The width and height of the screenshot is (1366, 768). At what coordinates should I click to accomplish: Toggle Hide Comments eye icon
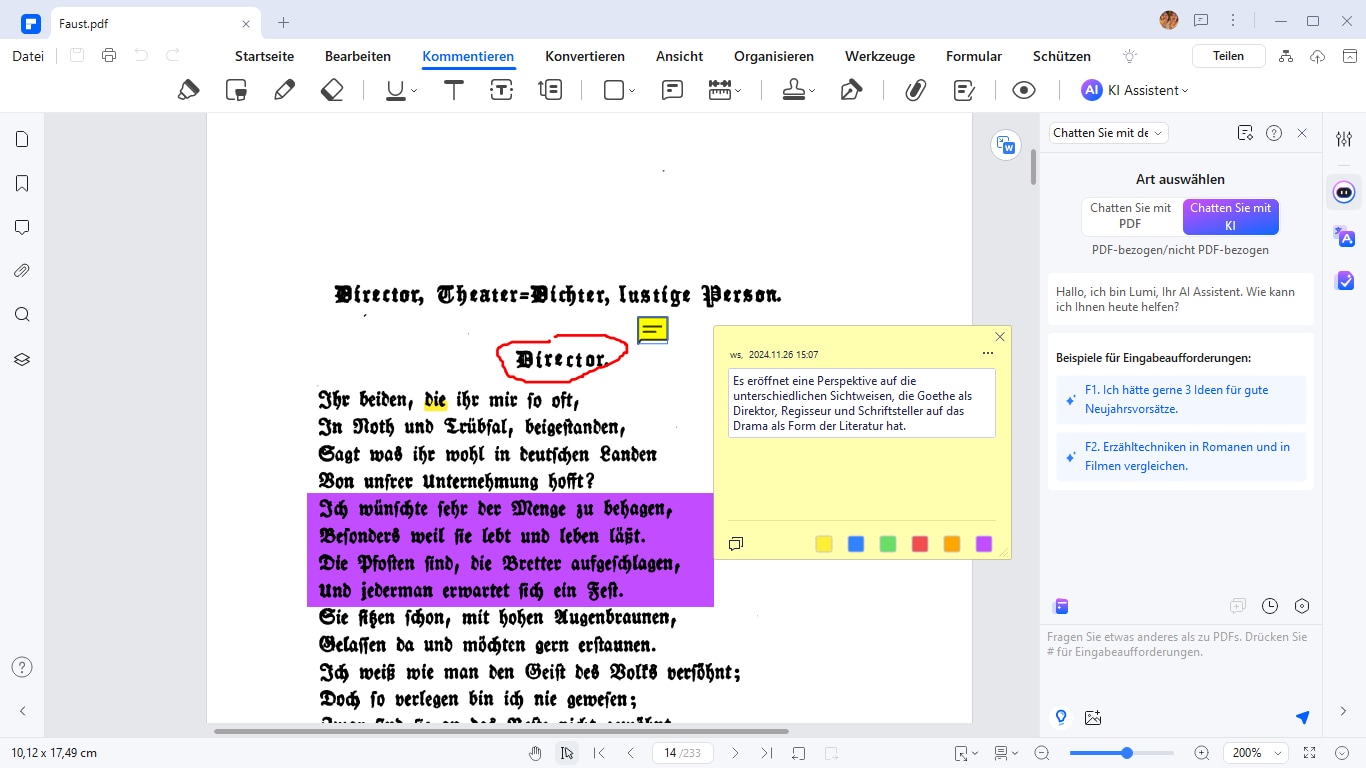click(x=1023, y=90)
